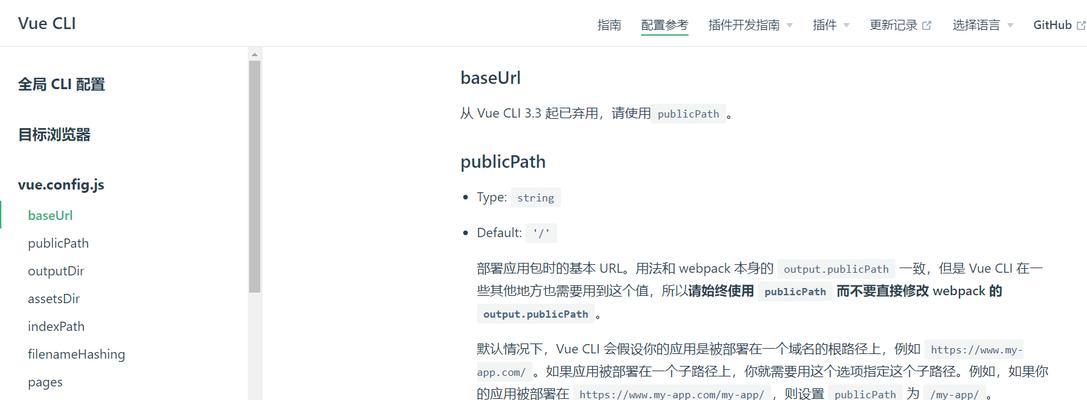Click the publicPath code in the deprecation note

(688, 114)
